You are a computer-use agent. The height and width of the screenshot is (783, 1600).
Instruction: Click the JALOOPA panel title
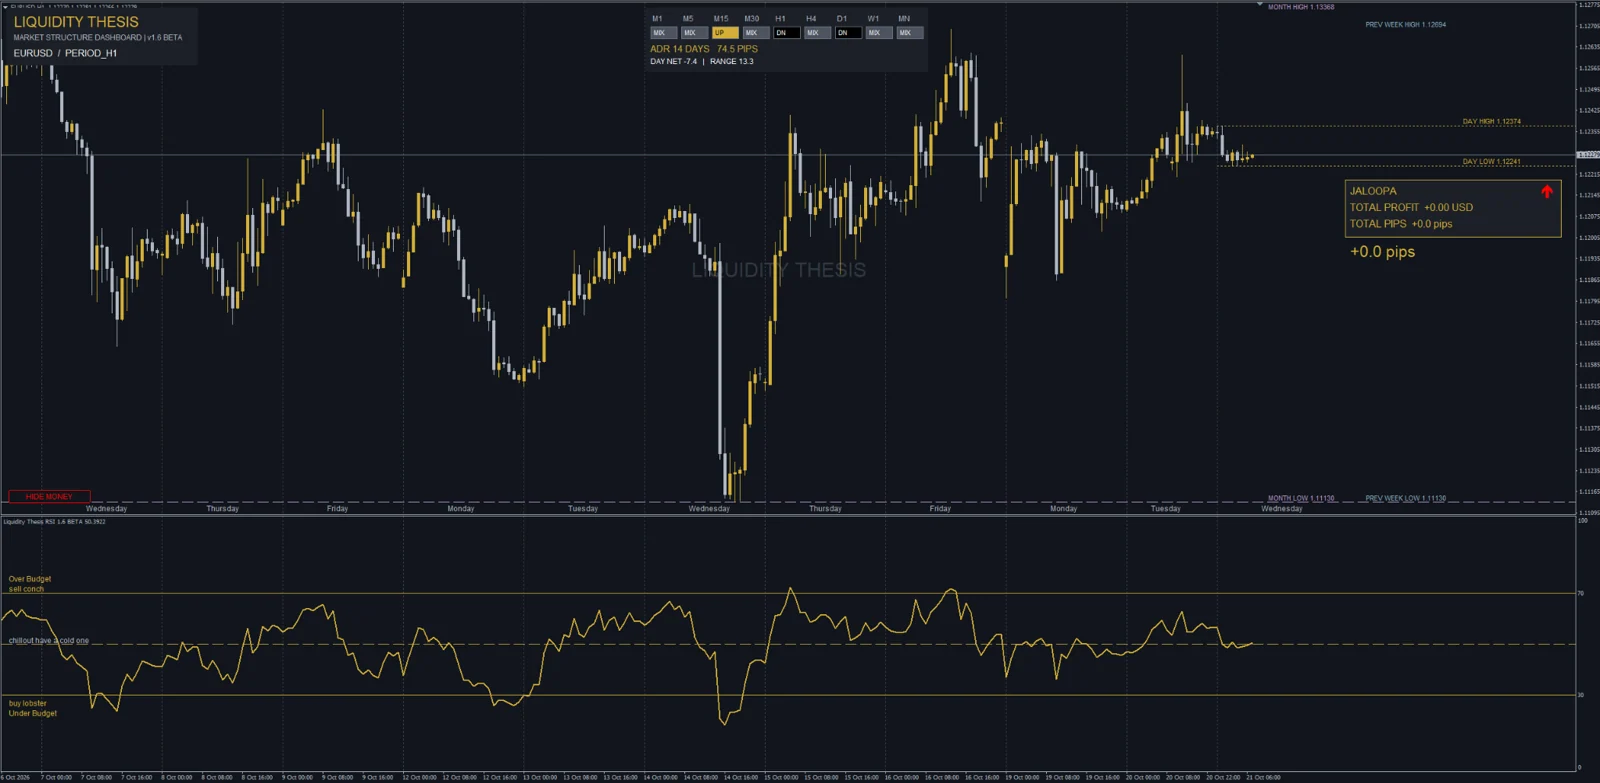coord(1373,191)
